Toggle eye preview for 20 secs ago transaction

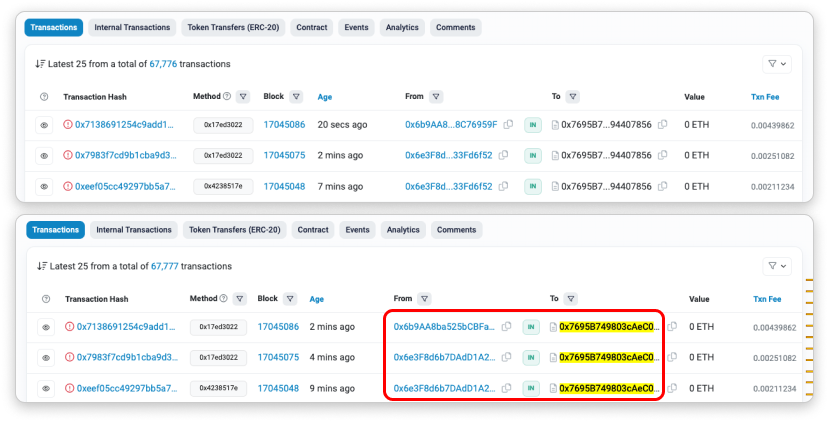pyautogui.click(x=44, y=125)
